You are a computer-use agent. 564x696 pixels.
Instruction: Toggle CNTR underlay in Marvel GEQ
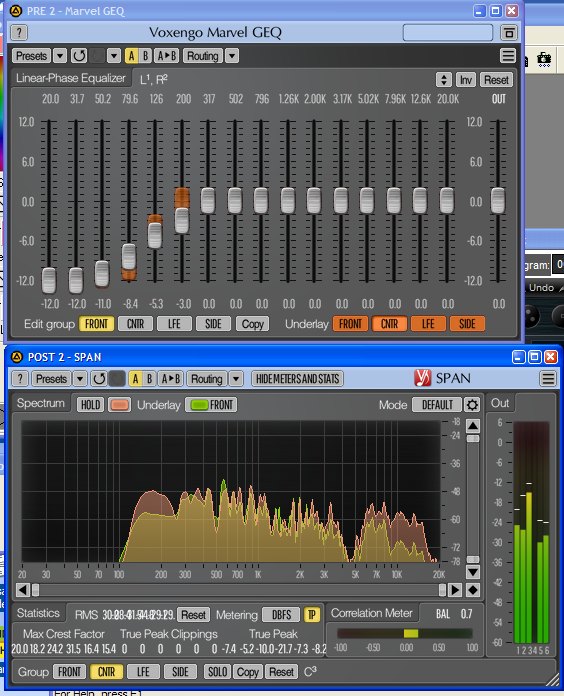pyautogui.click(x=389, y=324)
